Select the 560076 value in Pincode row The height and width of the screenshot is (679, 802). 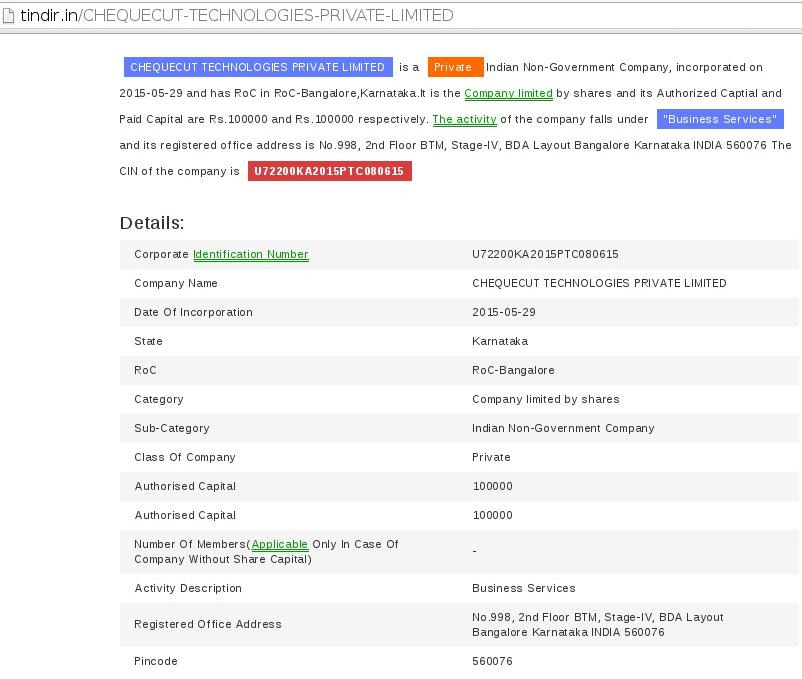492,662
